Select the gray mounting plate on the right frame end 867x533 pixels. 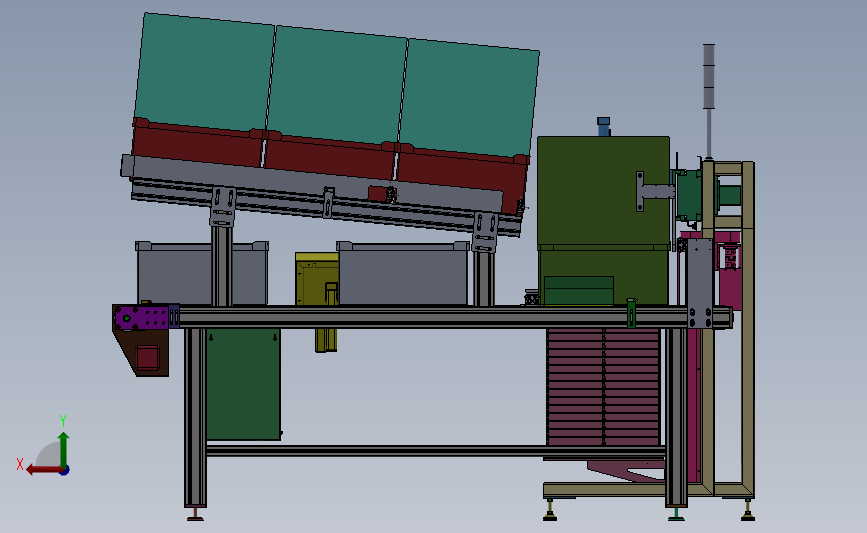(699, 283)
